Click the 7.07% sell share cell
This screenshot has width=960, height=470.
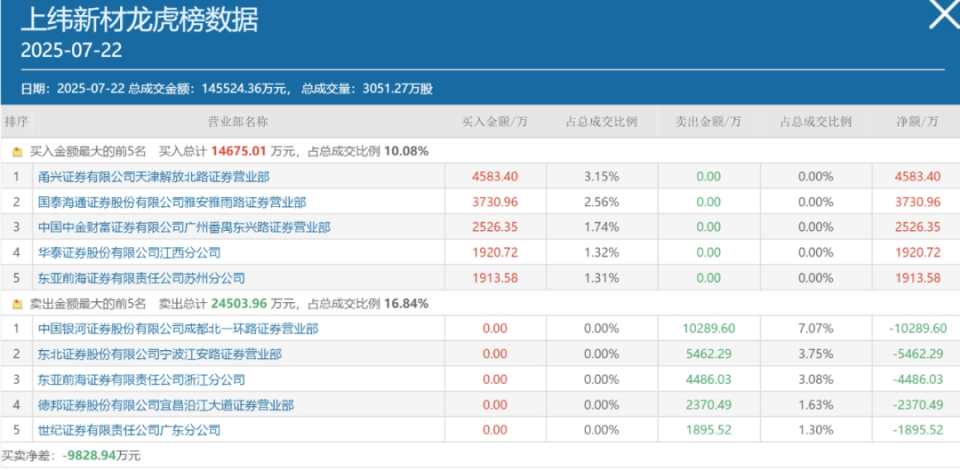[816, 329]
